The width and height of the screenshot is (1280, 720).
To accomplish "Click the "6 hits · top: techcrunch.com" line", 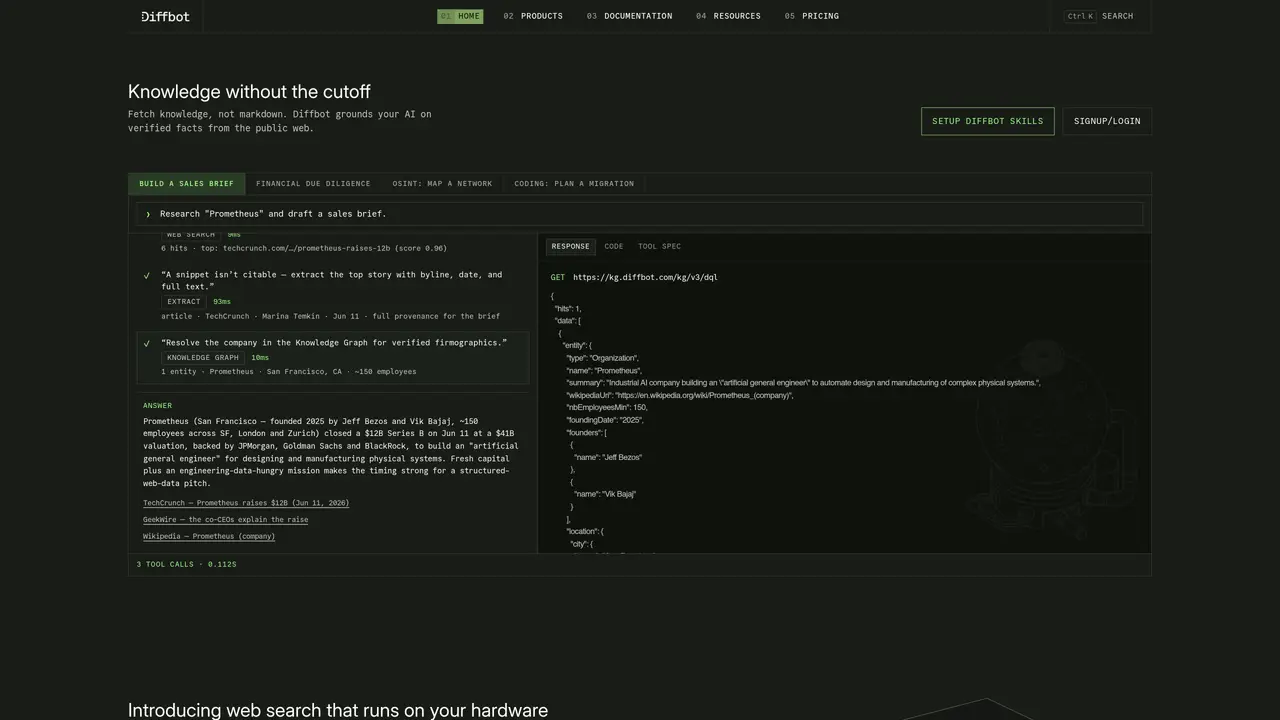I will tap(304, 248).
